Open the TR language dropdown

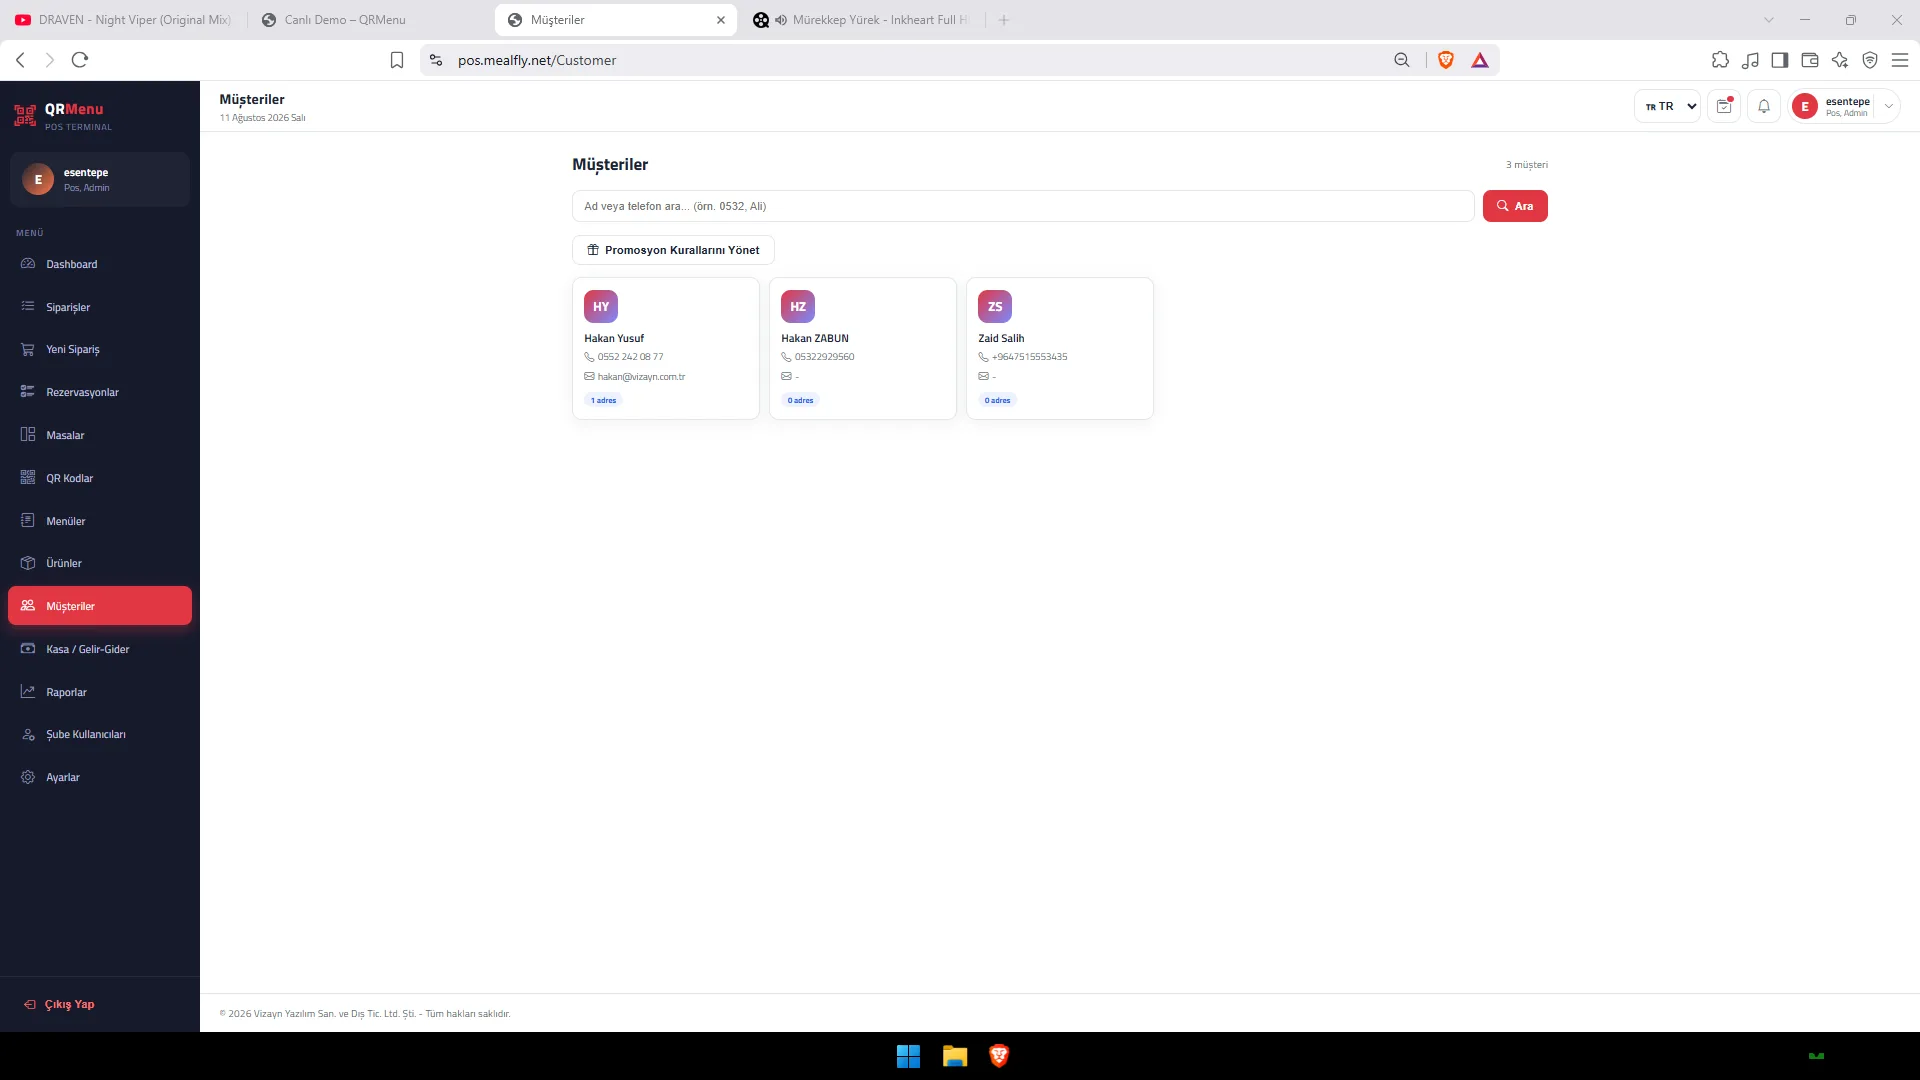coord(1667,106)
